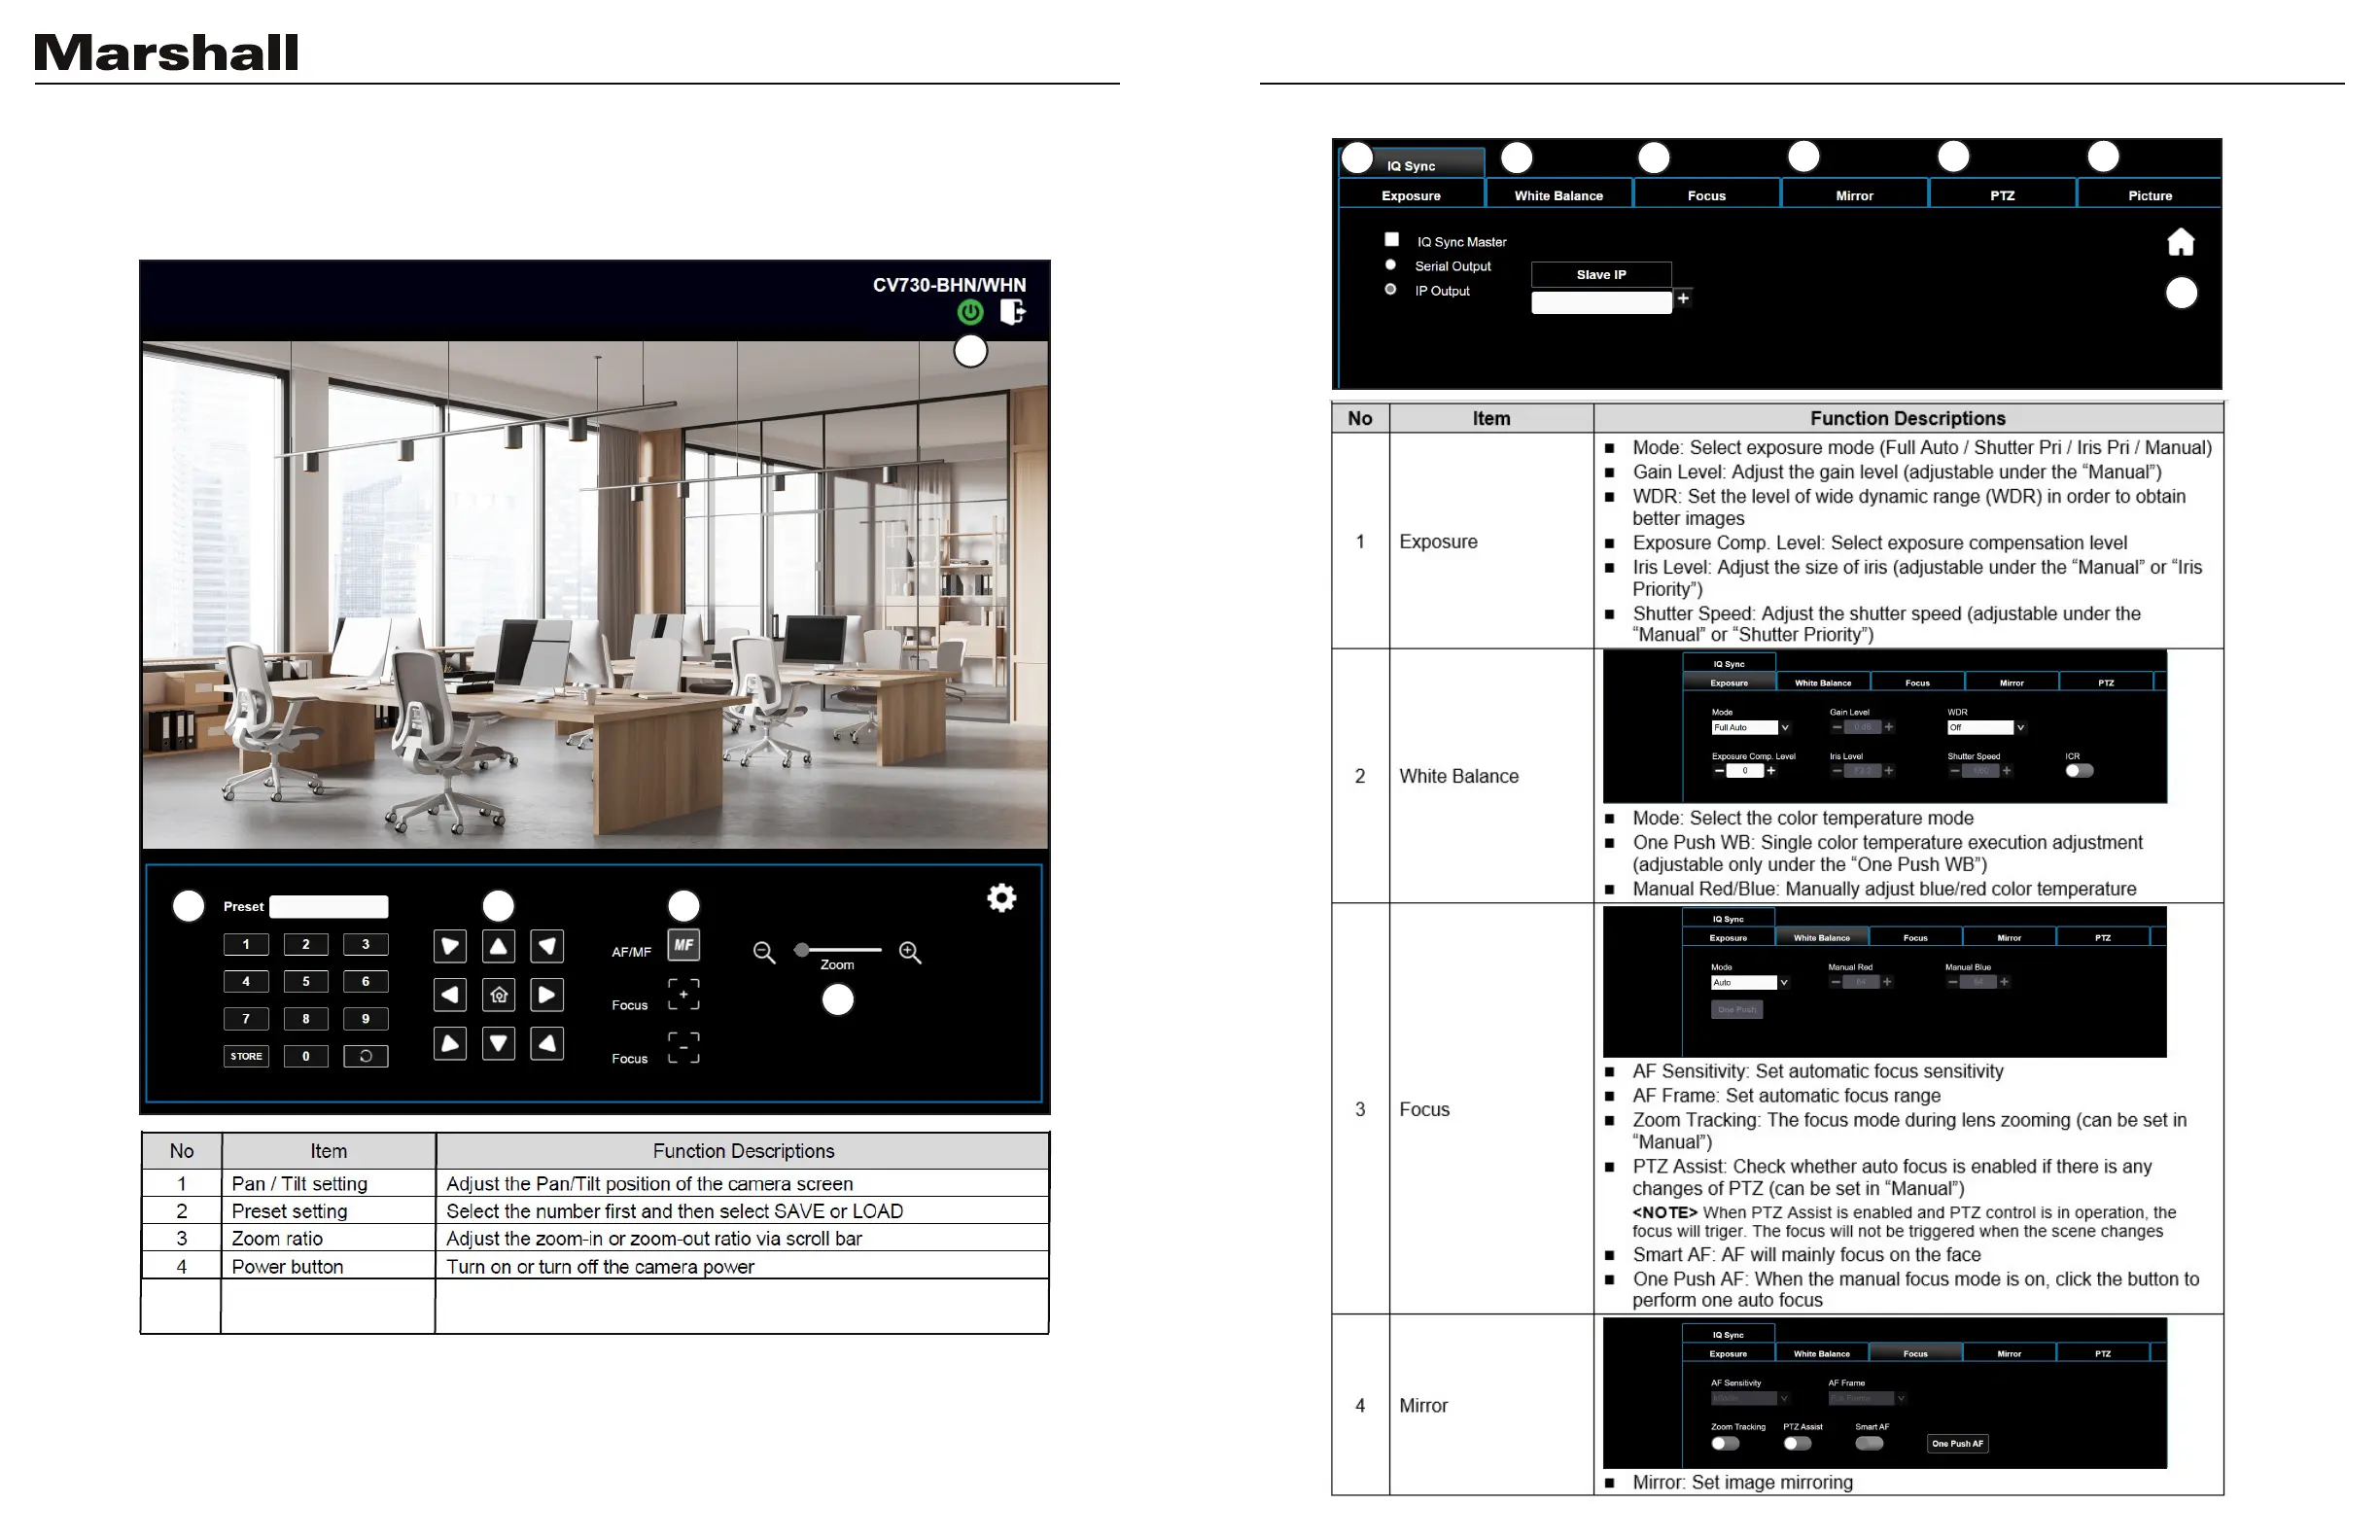The width and height of the screenshot is (2380, 1540).
Task: Click the zoom-out magnifier icon
Action: click(x=764, y=952)
